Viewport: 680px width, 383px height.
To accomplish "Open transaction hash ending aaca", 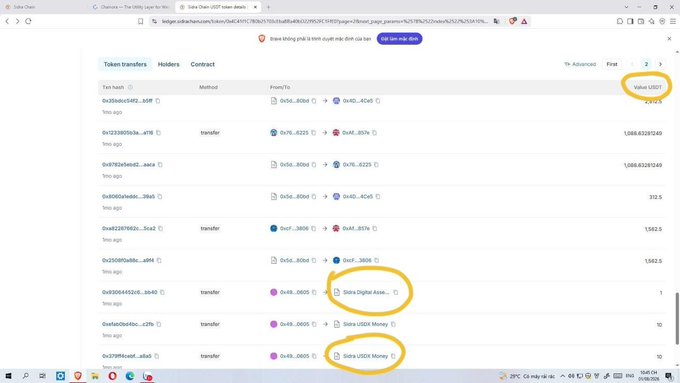I will tap(128, 165).
